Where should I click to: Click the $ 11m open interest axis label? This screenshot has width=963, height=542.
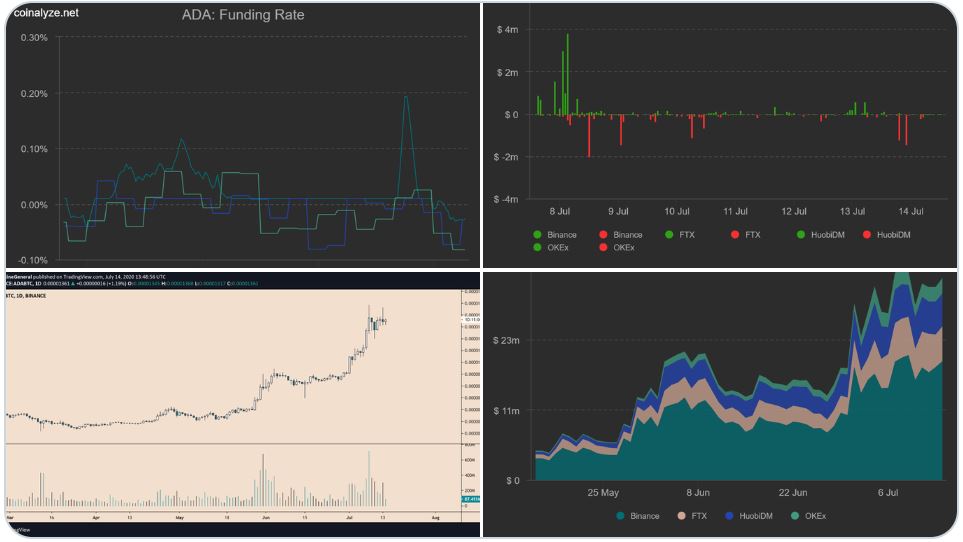(506, 410)
